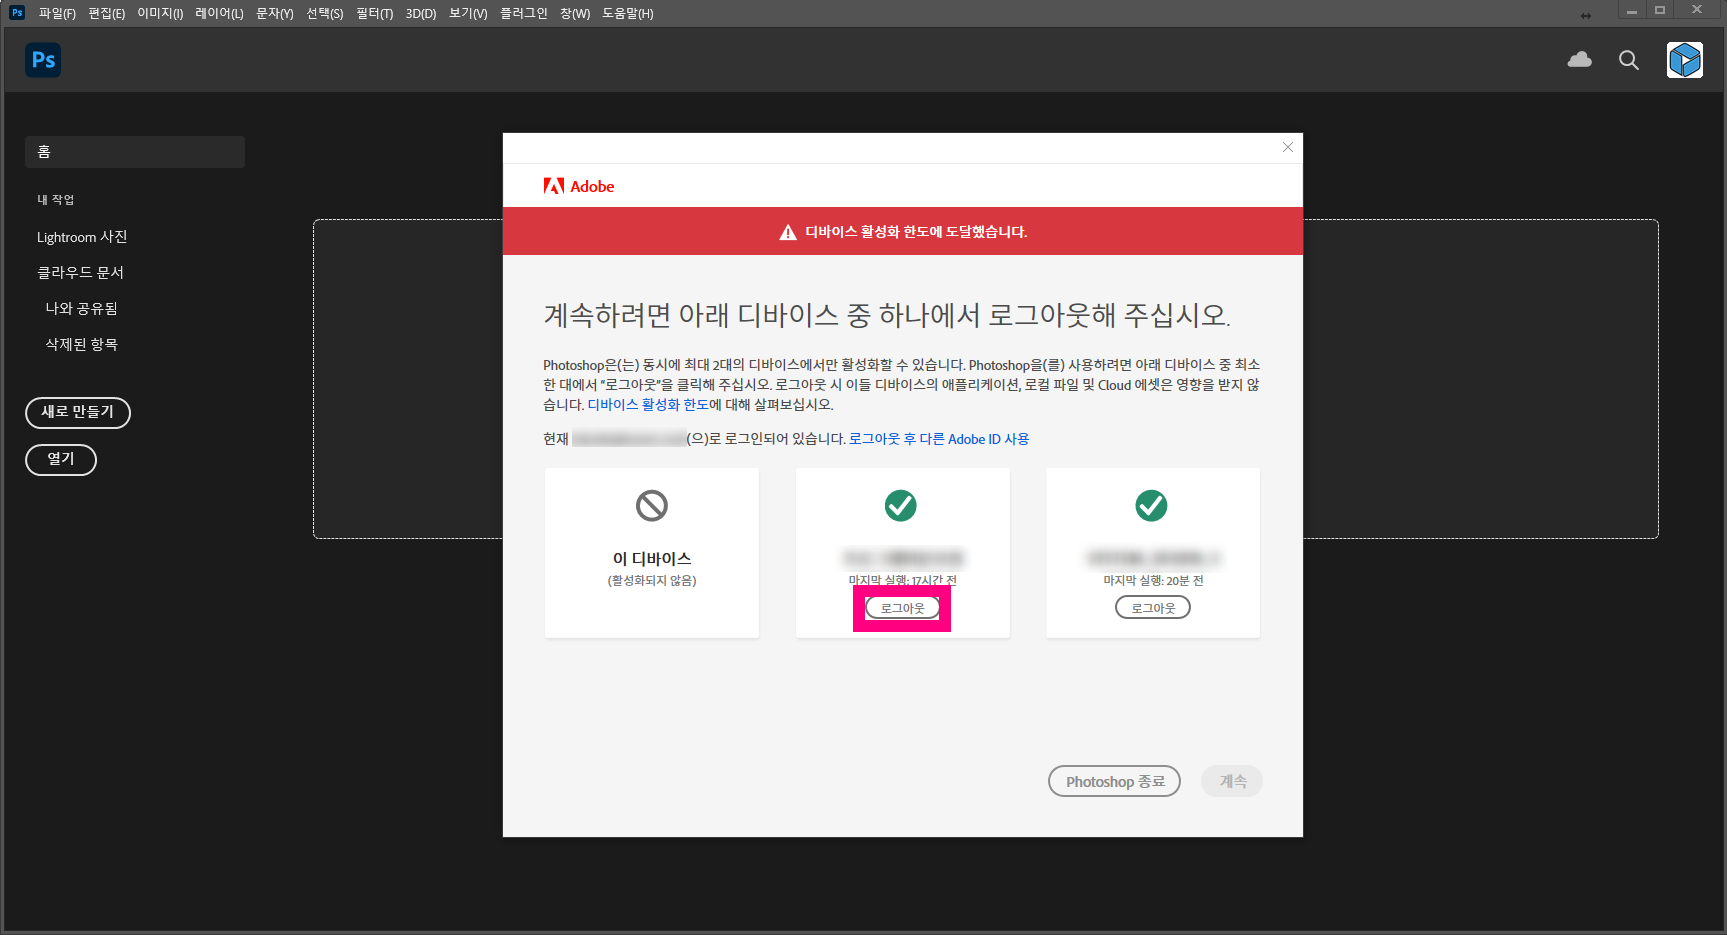Image resolution: width=1727 pixels, height=935 pixels.
Task: Open the 창(W) menu
Action: click(x=575, y=13)
